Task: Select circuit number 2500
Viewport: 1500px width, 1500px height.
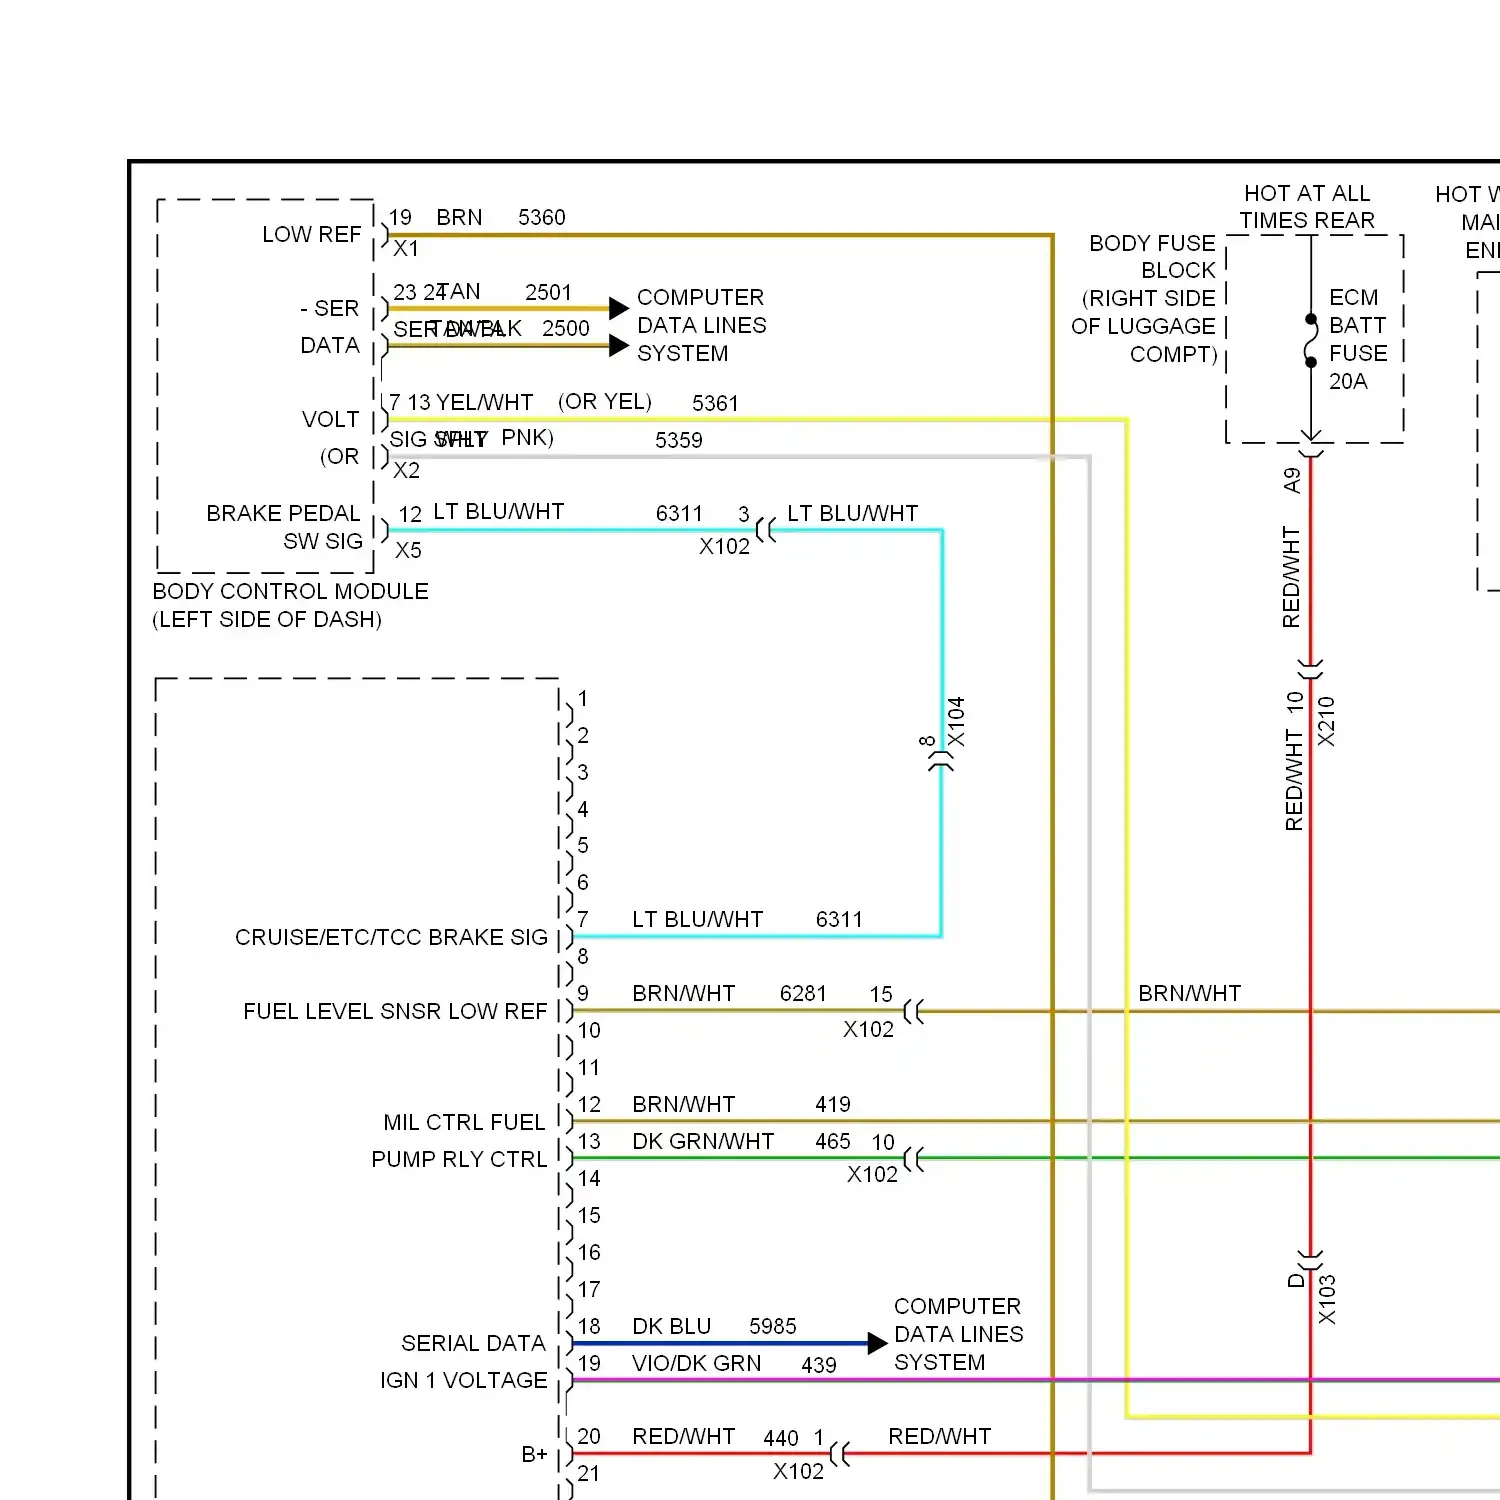Action: click(x=566, y=328)
